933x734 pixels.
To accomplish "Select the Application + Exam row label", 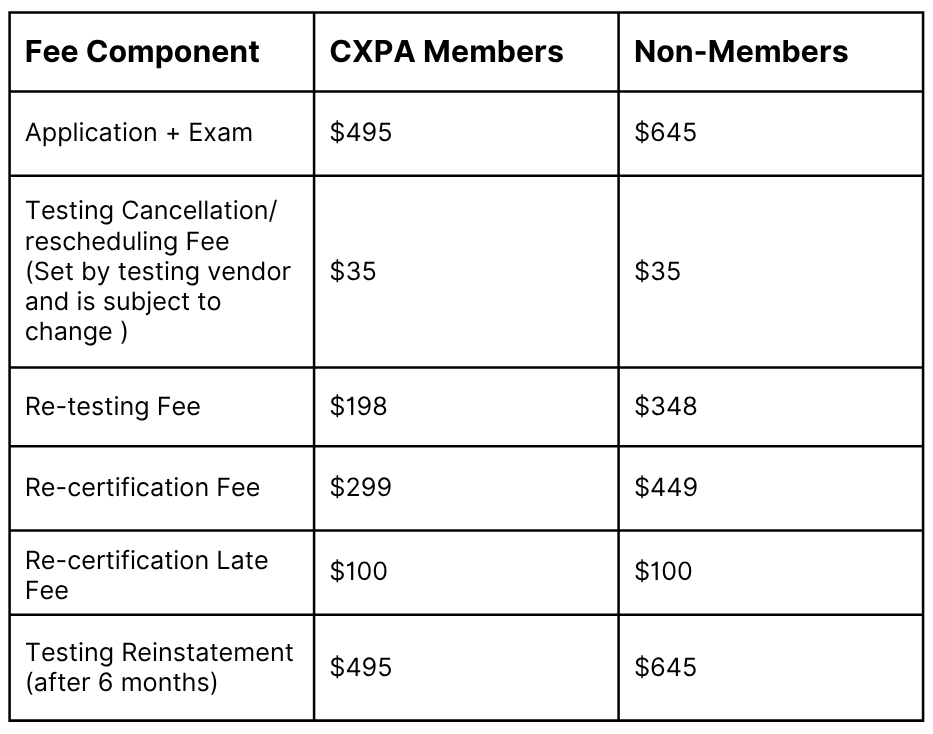I will point(139,133).
